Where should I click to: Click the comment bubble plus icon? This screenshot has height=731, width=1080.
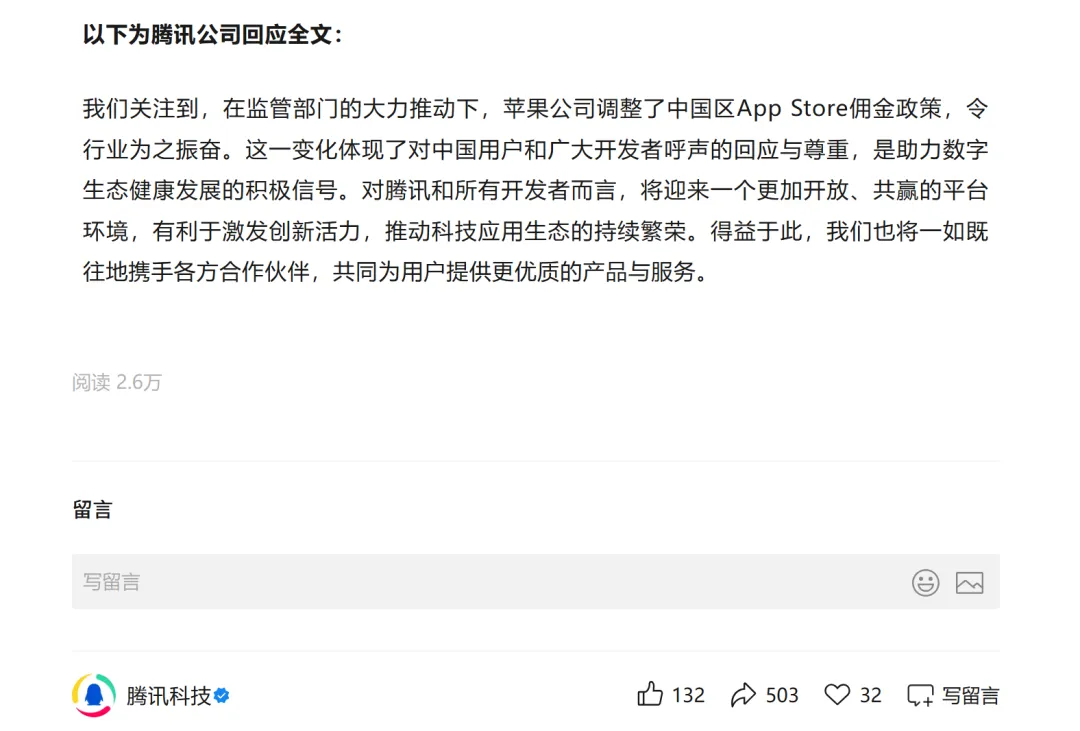(x=920, y=695)
